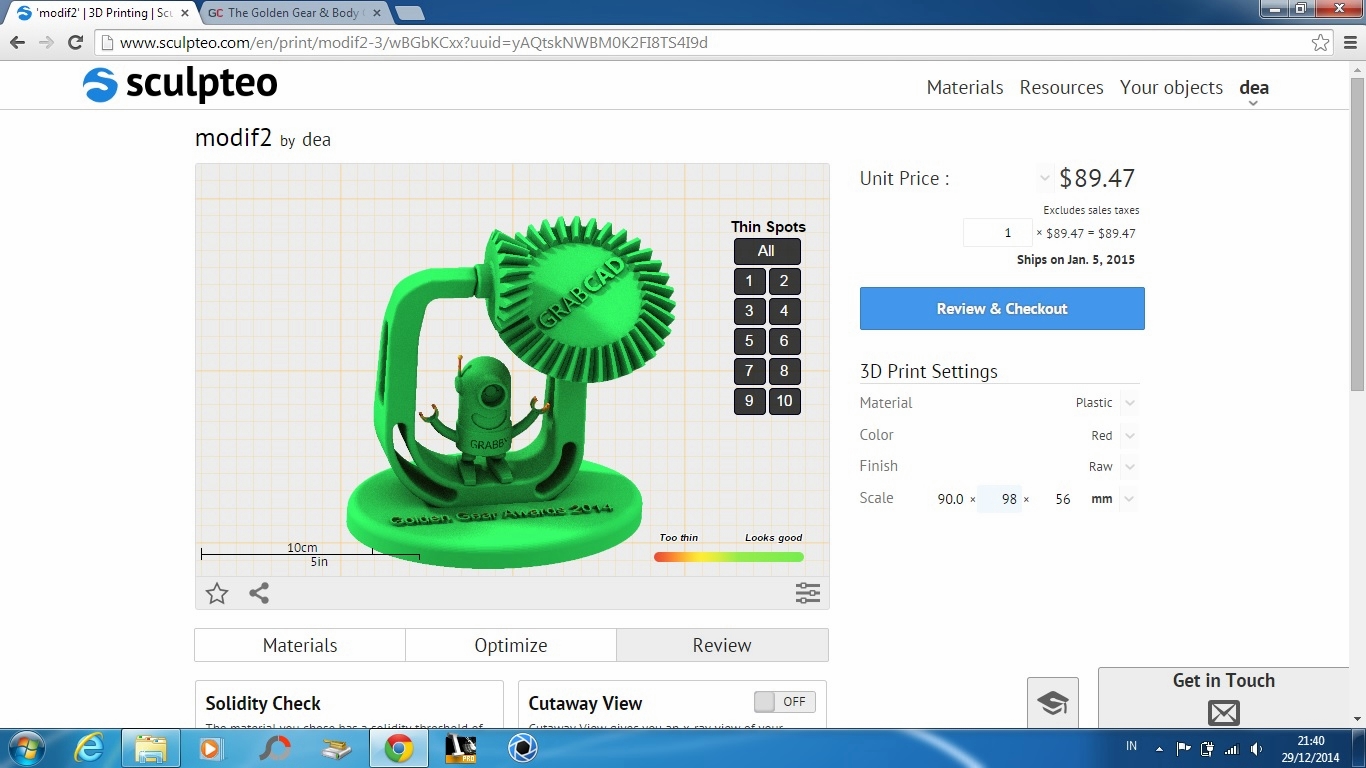The width and height of the screenshot is (1366, 768).
Task: Show All thin spots
Action: click(x=767, y=251)
